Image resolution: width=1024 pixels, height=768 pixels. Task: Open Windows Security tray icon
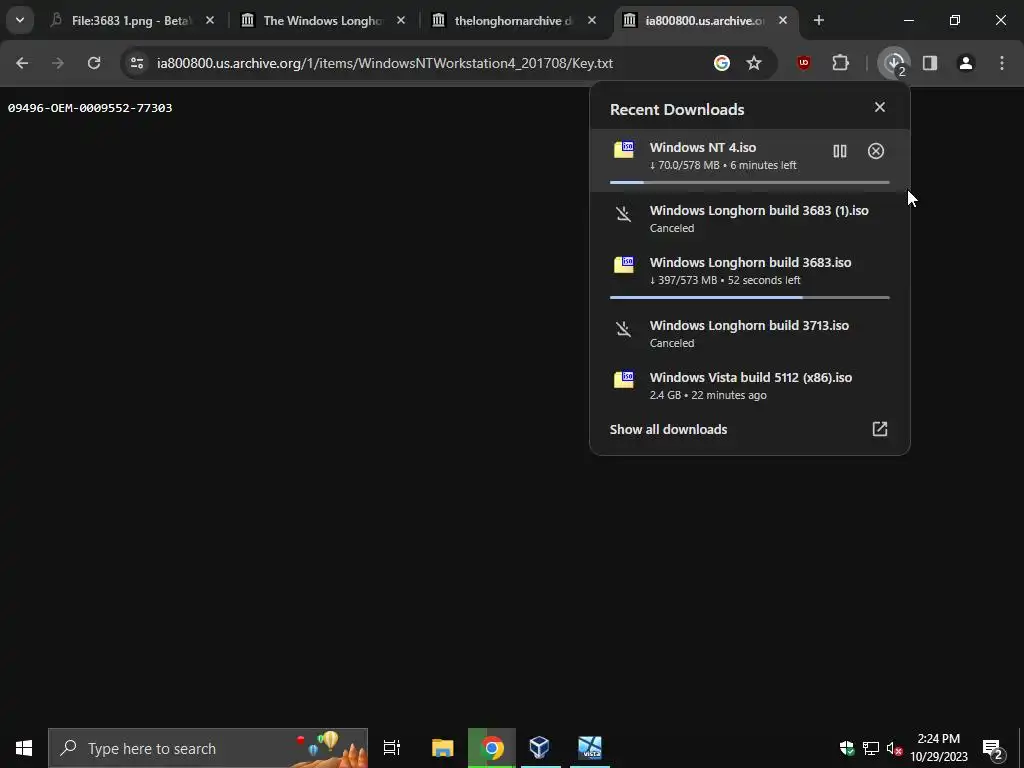[x=847, y=748]
